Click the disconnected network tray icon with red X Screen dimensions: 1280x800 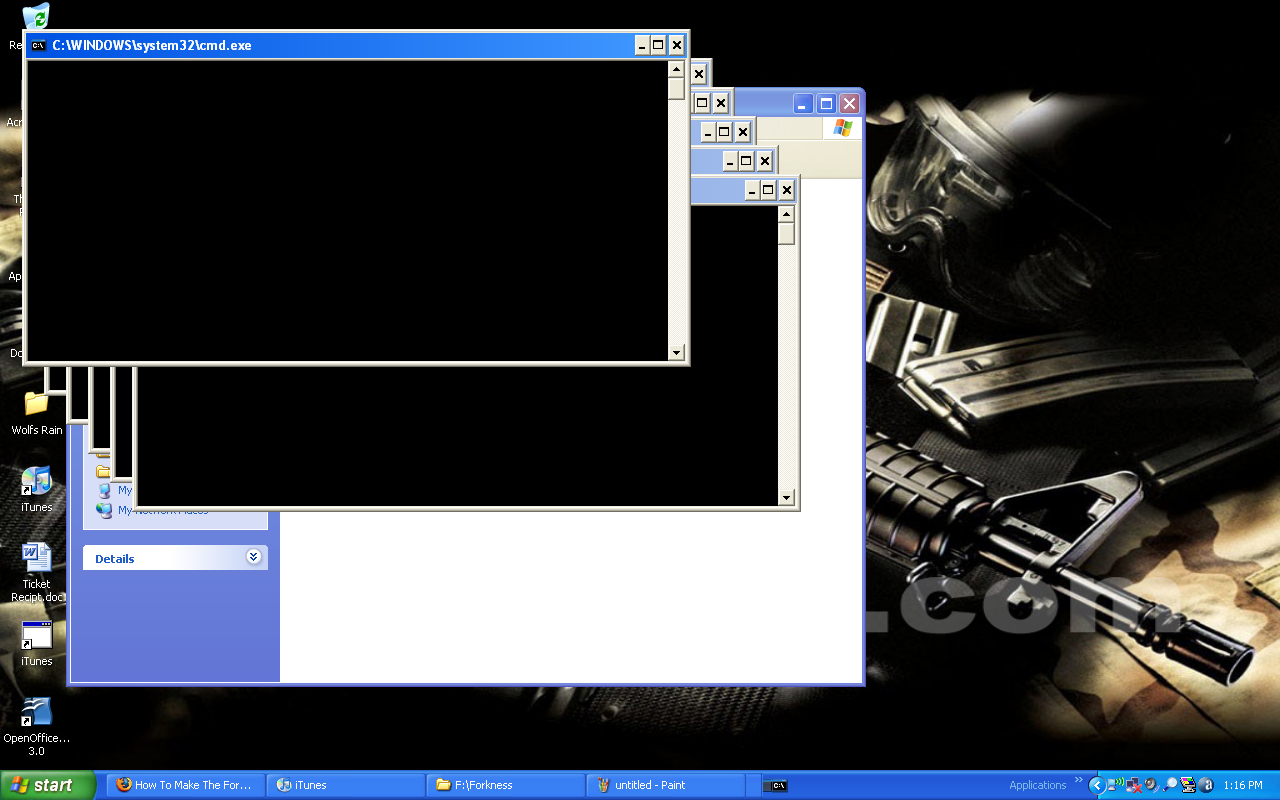[1134, 785]
